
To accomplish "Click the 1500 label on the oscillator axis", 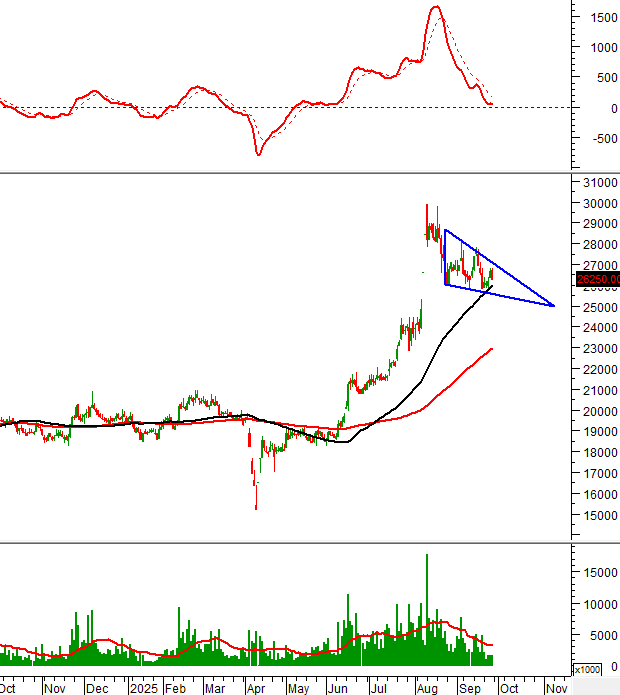I will click(x=594, y=17).
